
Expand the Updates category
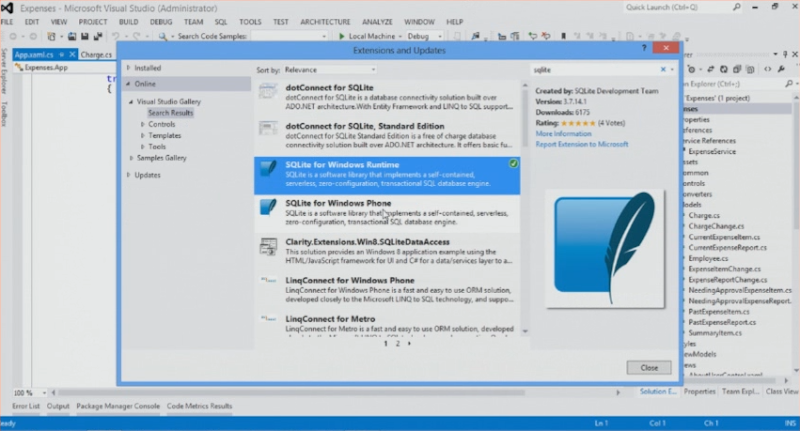[x=128, y=175]
